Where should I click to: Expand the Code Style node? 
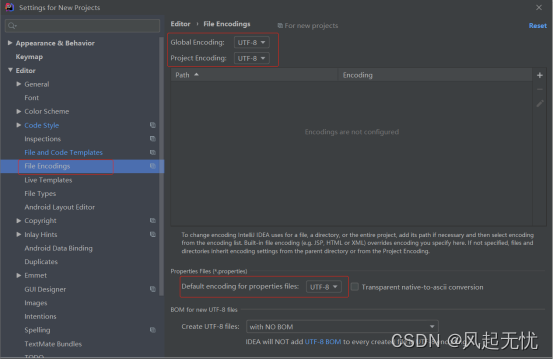pos(19,125)
